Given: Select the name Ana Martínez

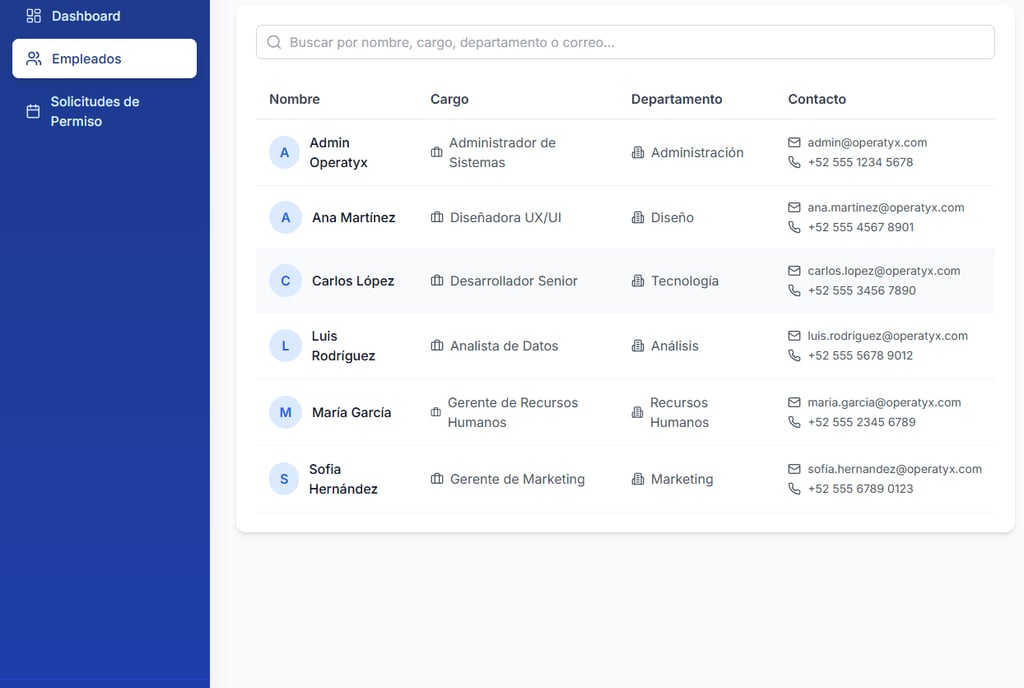Looking at the screenshot, I should coord(353,217).
